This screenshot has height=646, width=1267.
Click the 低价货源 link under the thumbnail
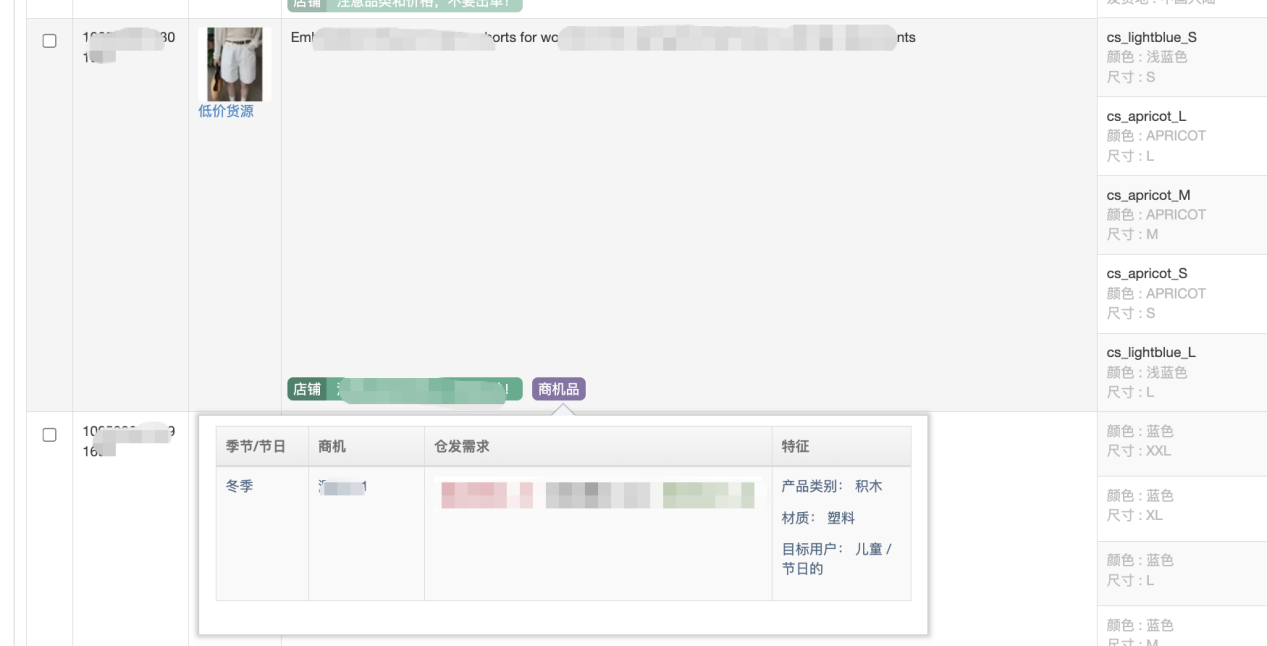(226, 111)
